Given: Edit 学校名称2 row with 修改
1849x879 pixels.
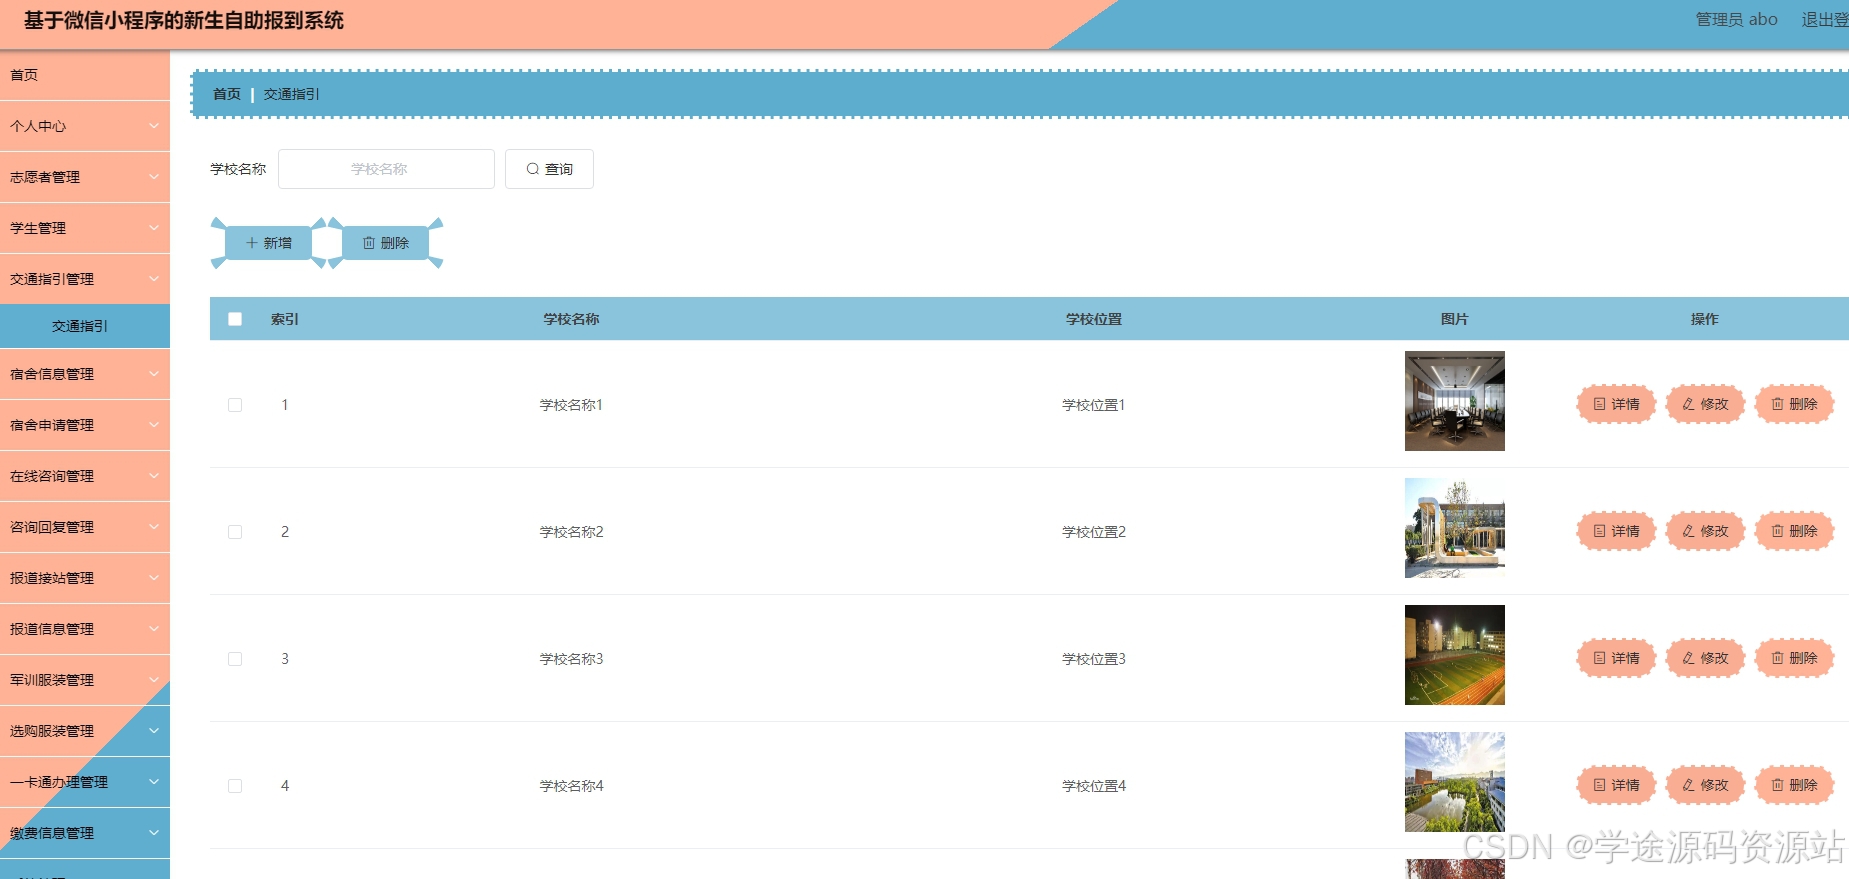Looking at the screenshot, I should pos(1705,531).
